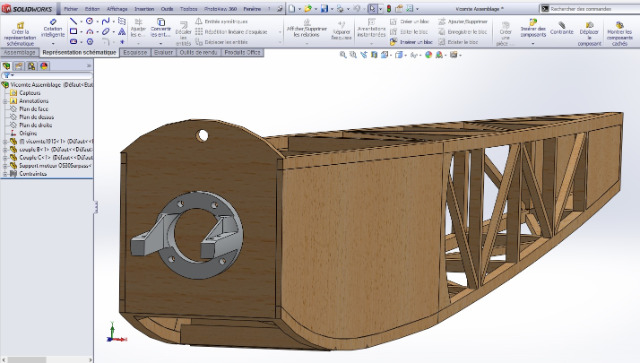
Task: Click Cotation intelligente dimension tool
Action: [x=53, y=29]
